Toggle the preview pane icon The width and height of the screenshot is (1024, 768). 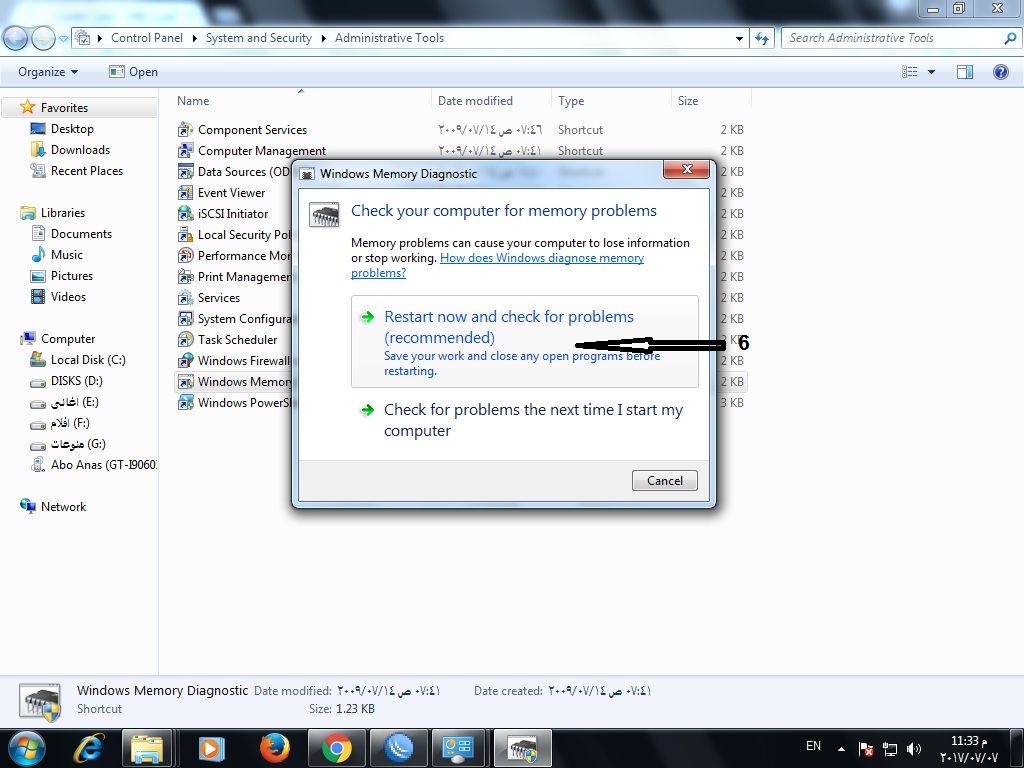965,72
